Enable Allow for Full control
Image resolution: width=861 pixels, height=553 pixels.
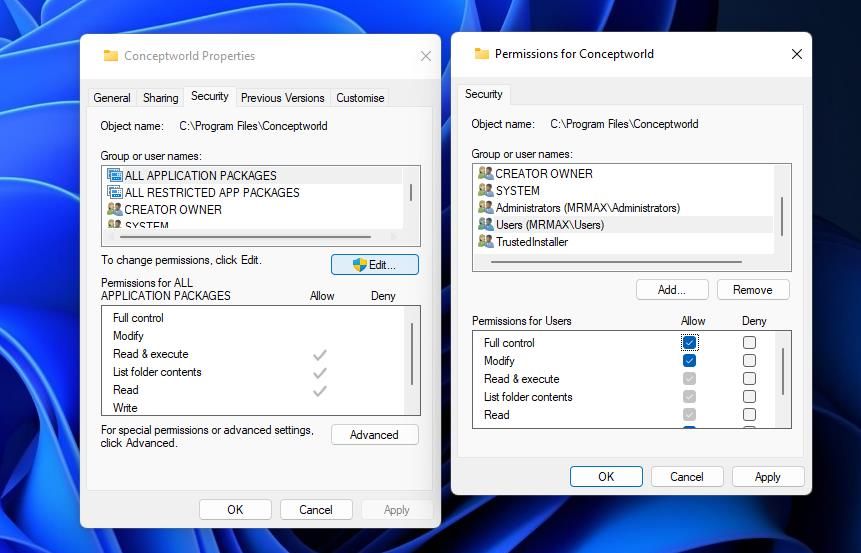tap(689, 343)
